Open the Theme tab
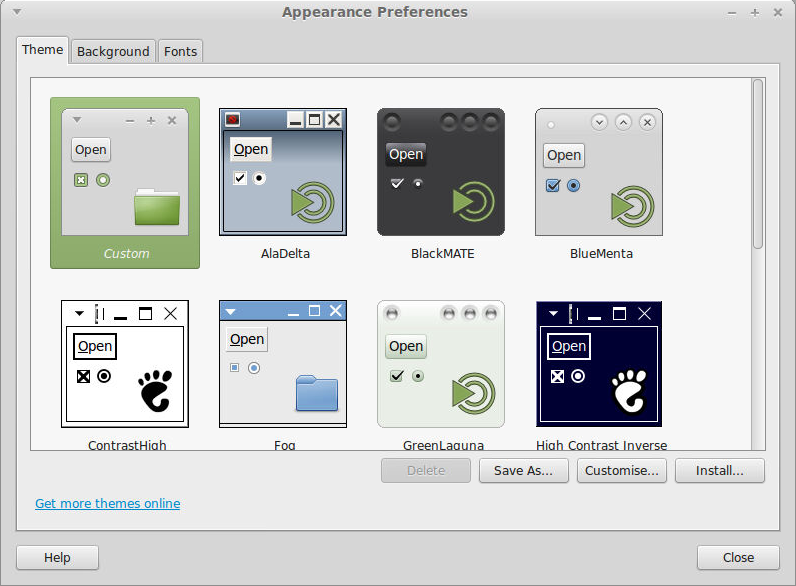Viewport: 796px width, 586px height. 42,50
